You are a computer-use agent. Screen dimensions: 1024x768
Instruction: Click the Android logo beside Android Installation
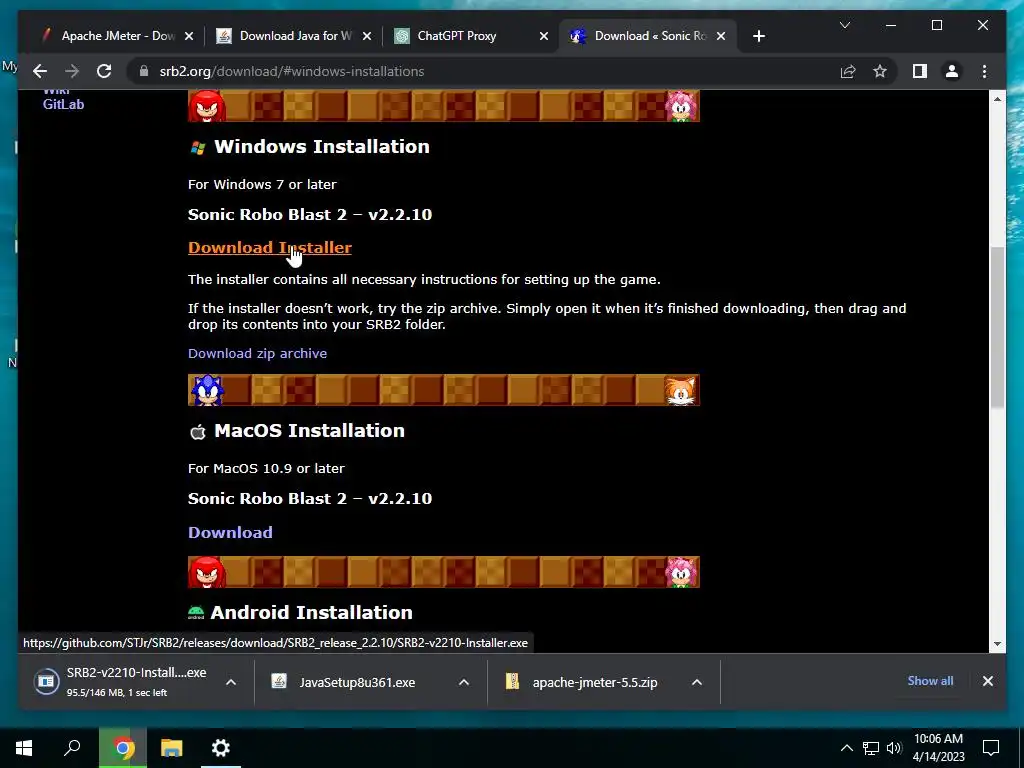pos(196,613)
